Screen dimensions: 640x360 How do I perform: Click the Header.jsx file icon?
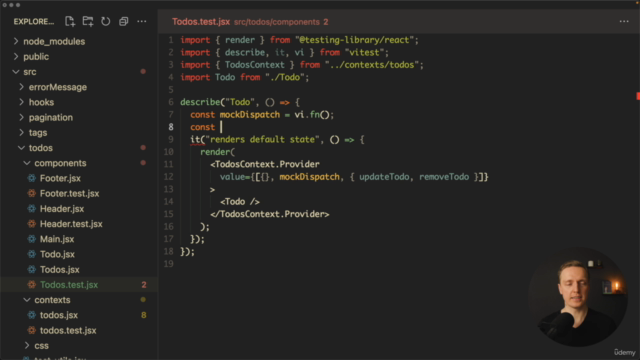pos(31,209)
